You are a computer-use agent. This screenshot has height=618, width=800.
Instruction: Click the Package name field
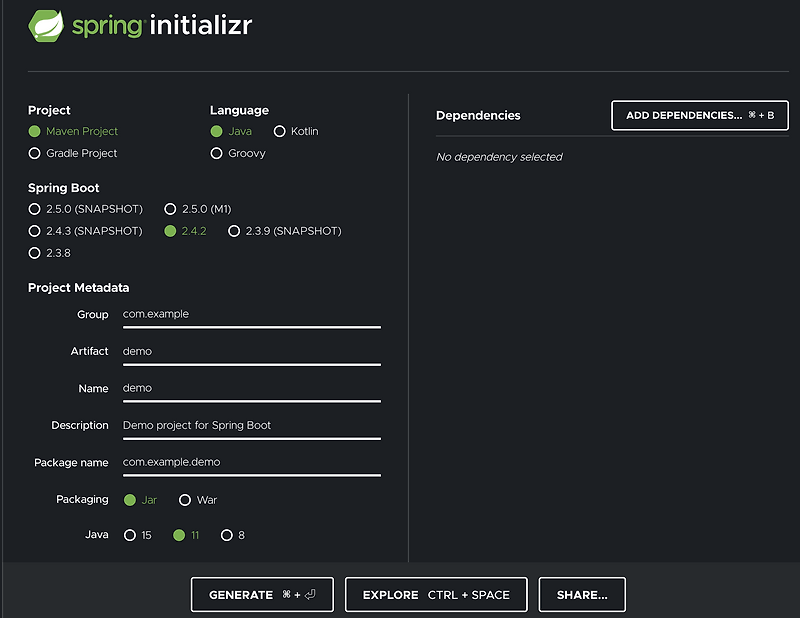pos(250,462)
